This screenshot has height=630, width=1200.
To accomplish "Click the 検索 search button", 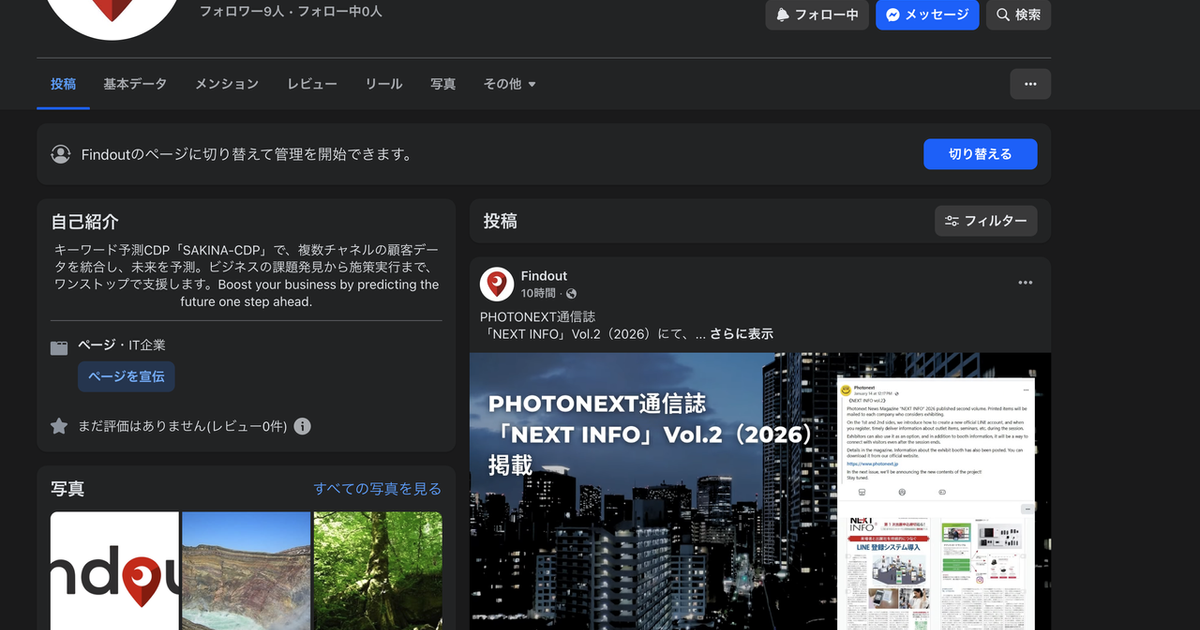I will point(1018,15).
